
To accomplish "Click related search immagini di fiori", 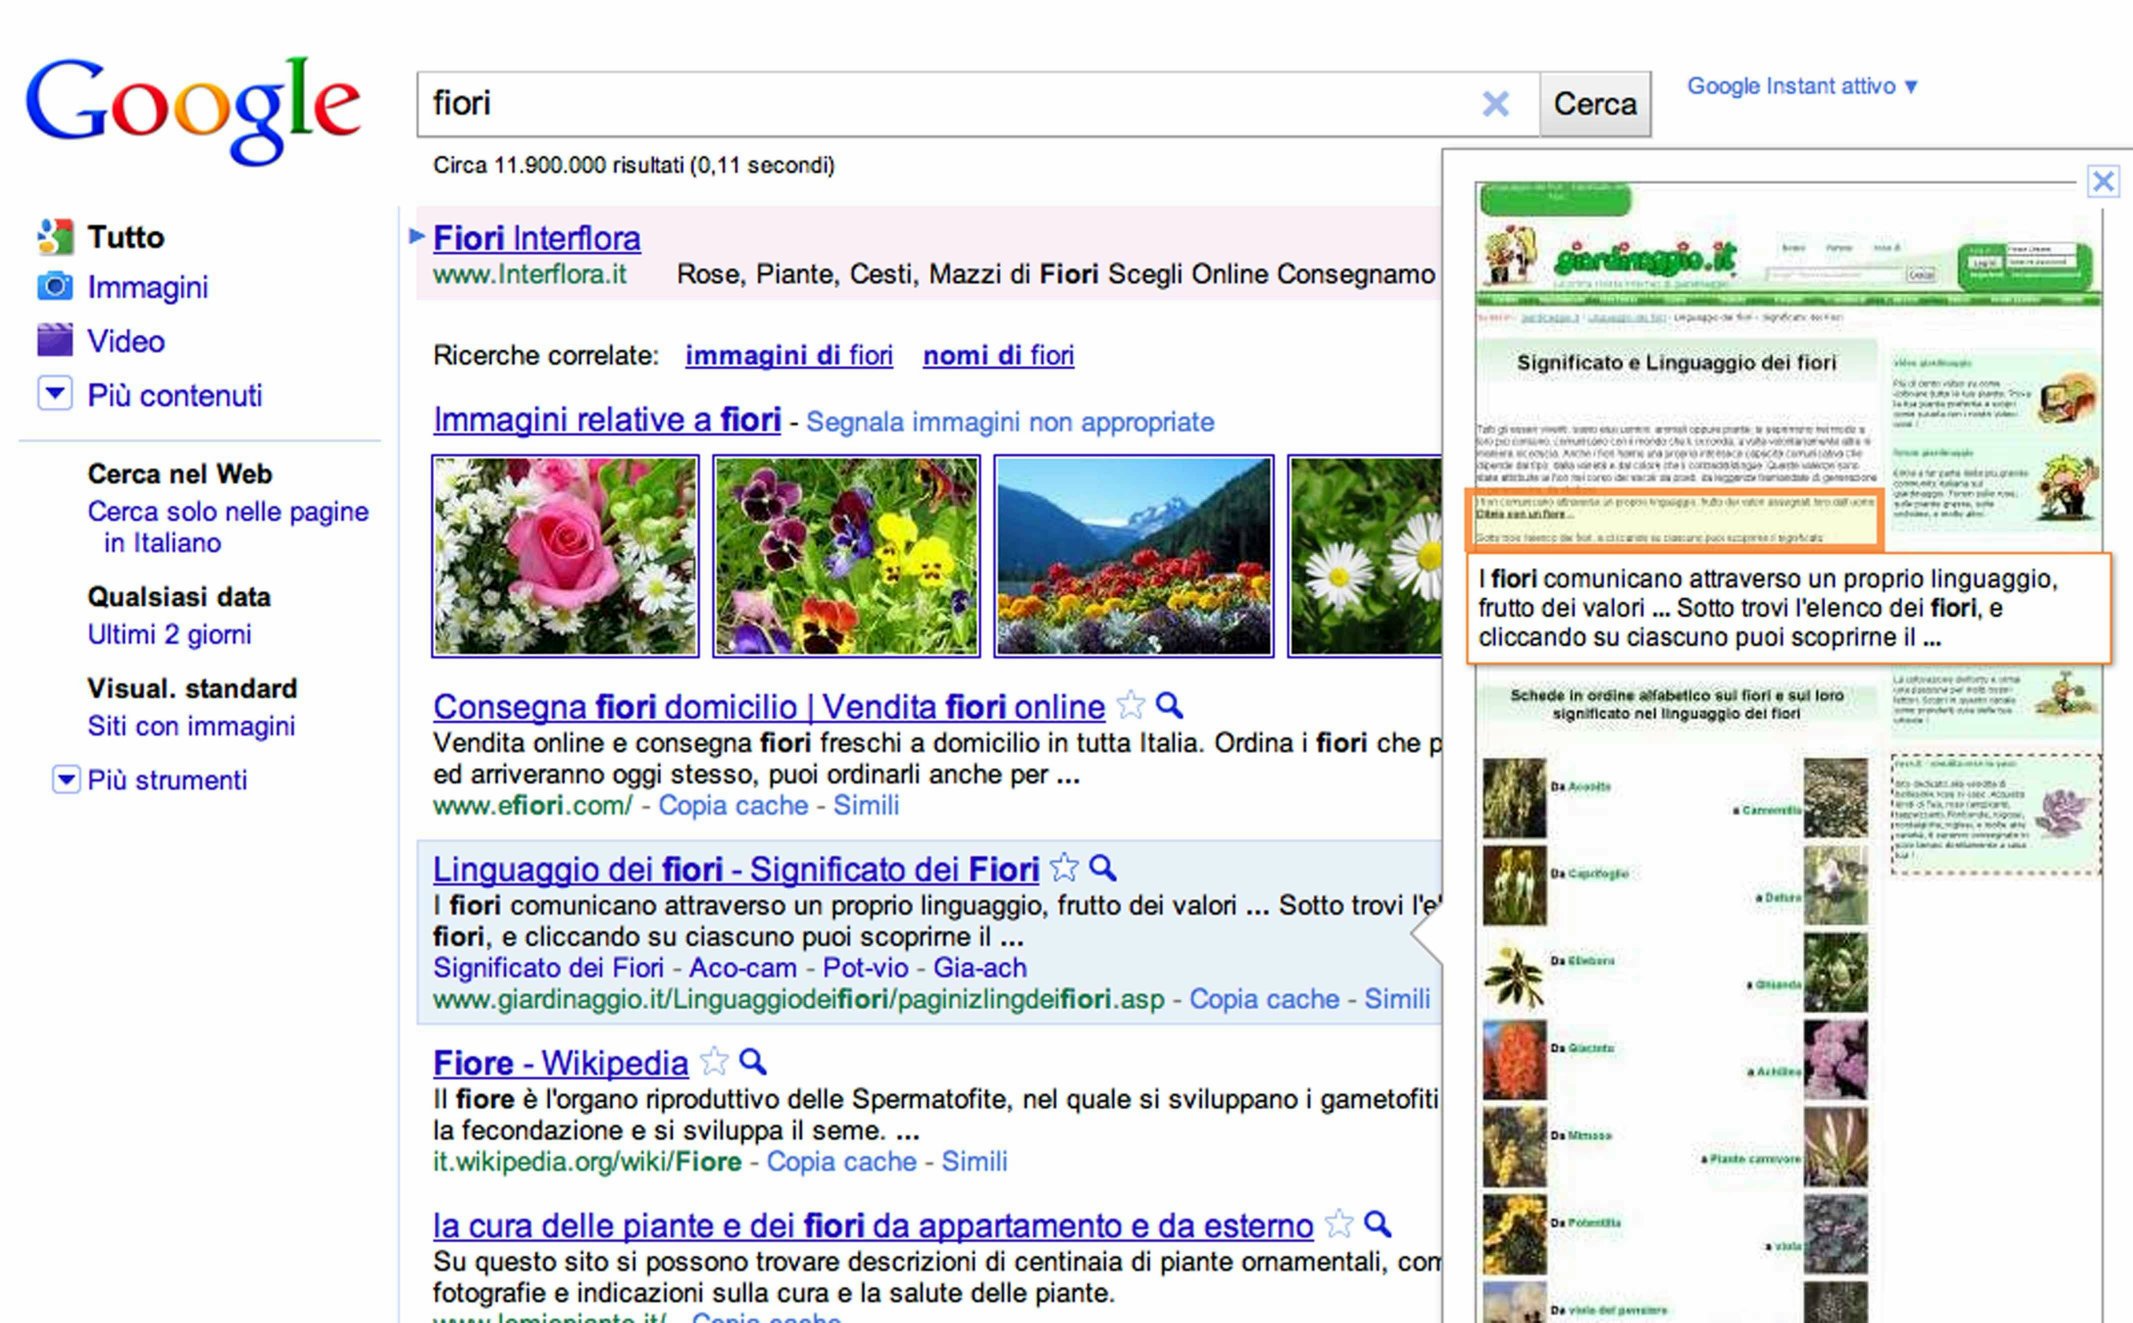I will pos(789,355).
